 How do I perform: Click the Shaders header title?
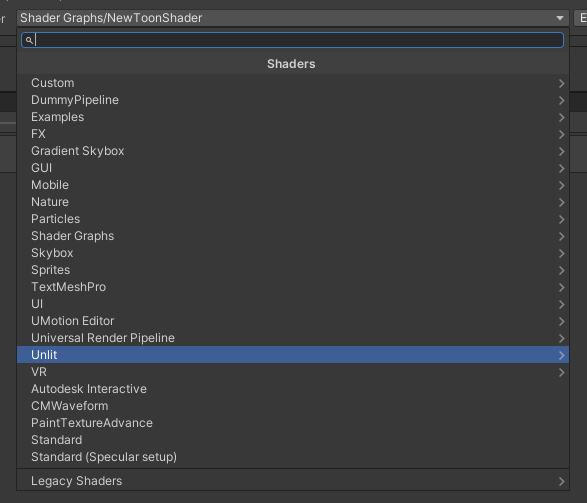291,64
